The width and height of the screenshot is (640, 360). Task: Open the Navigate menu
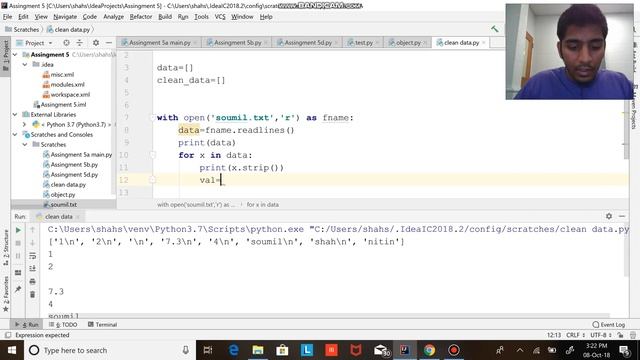[65, 17]
